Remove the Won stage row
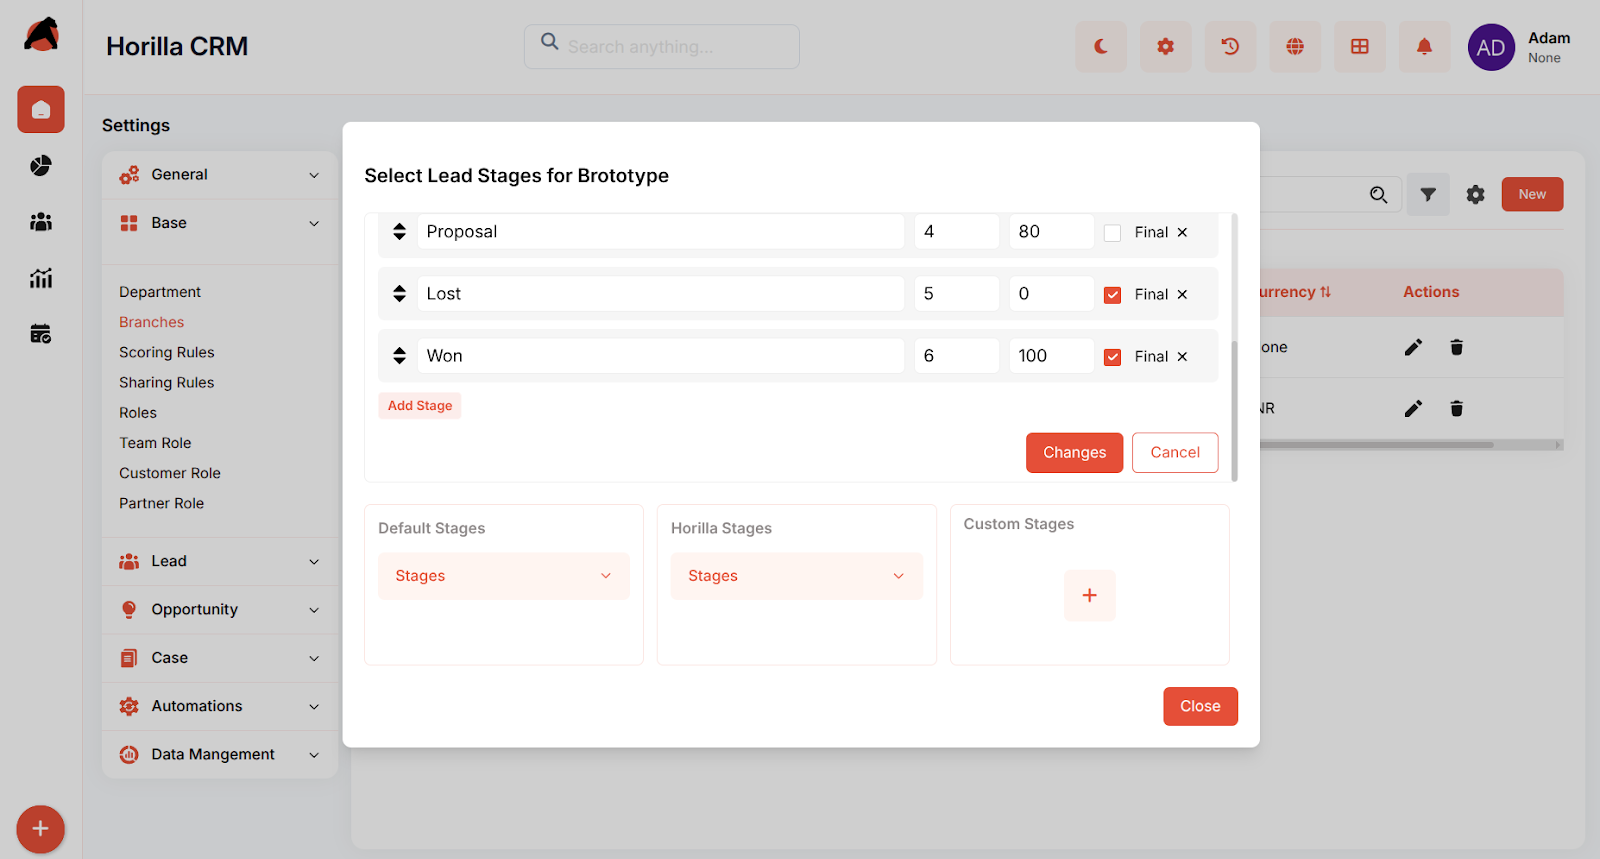 coord(1182,356)
